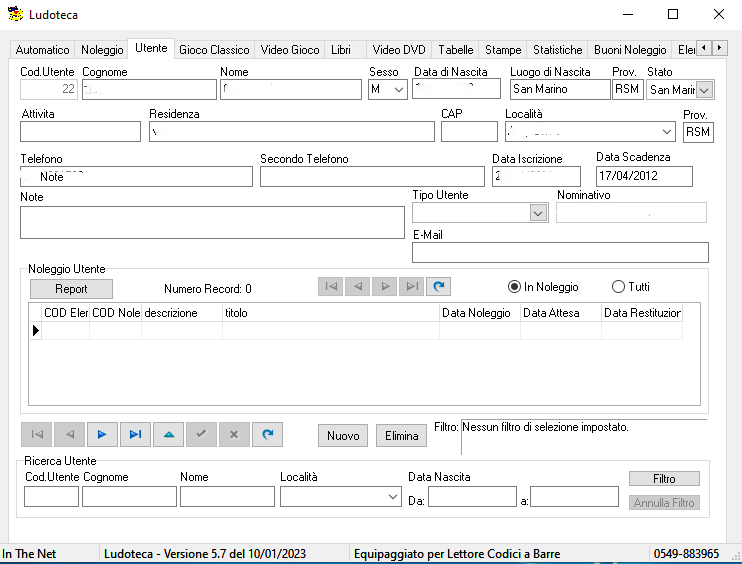Open the Video Gioco tab
The width and height of the screenshot is (742, 564).
click(x=290, y=50)
